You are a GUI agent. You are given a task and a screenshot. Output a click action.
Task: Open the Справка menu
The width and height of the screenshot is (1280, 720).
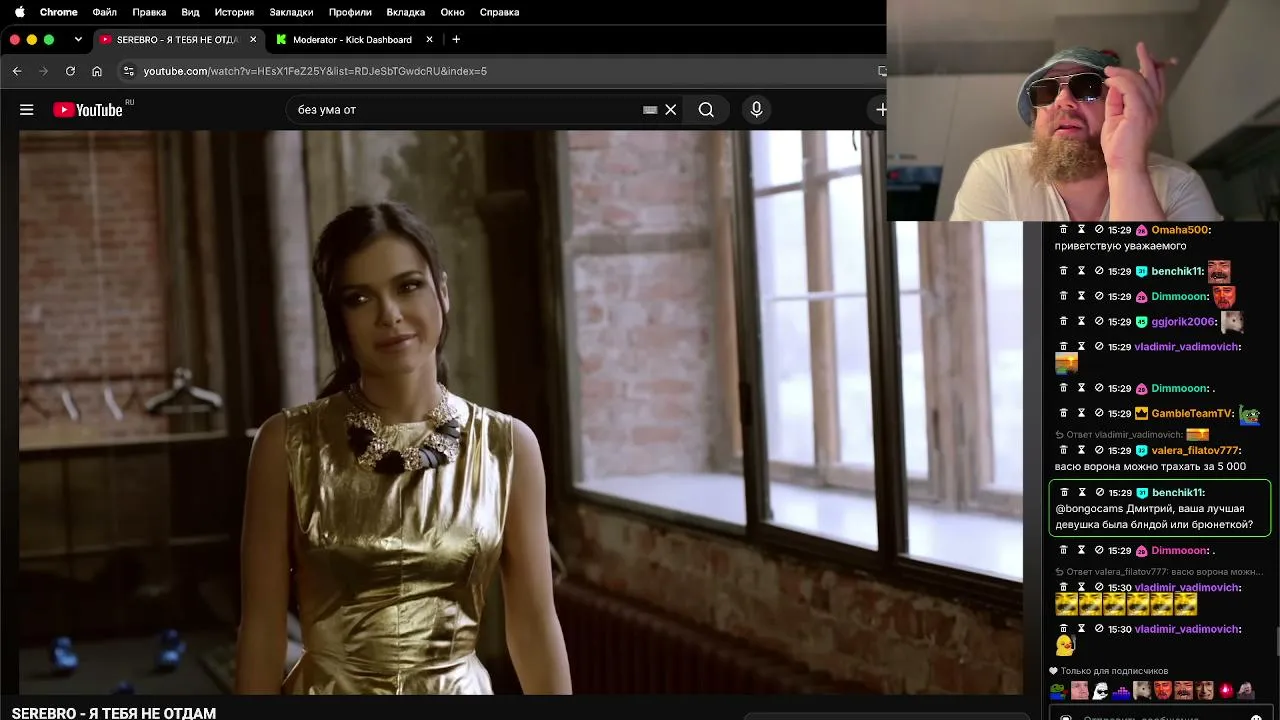pos(499,12)
